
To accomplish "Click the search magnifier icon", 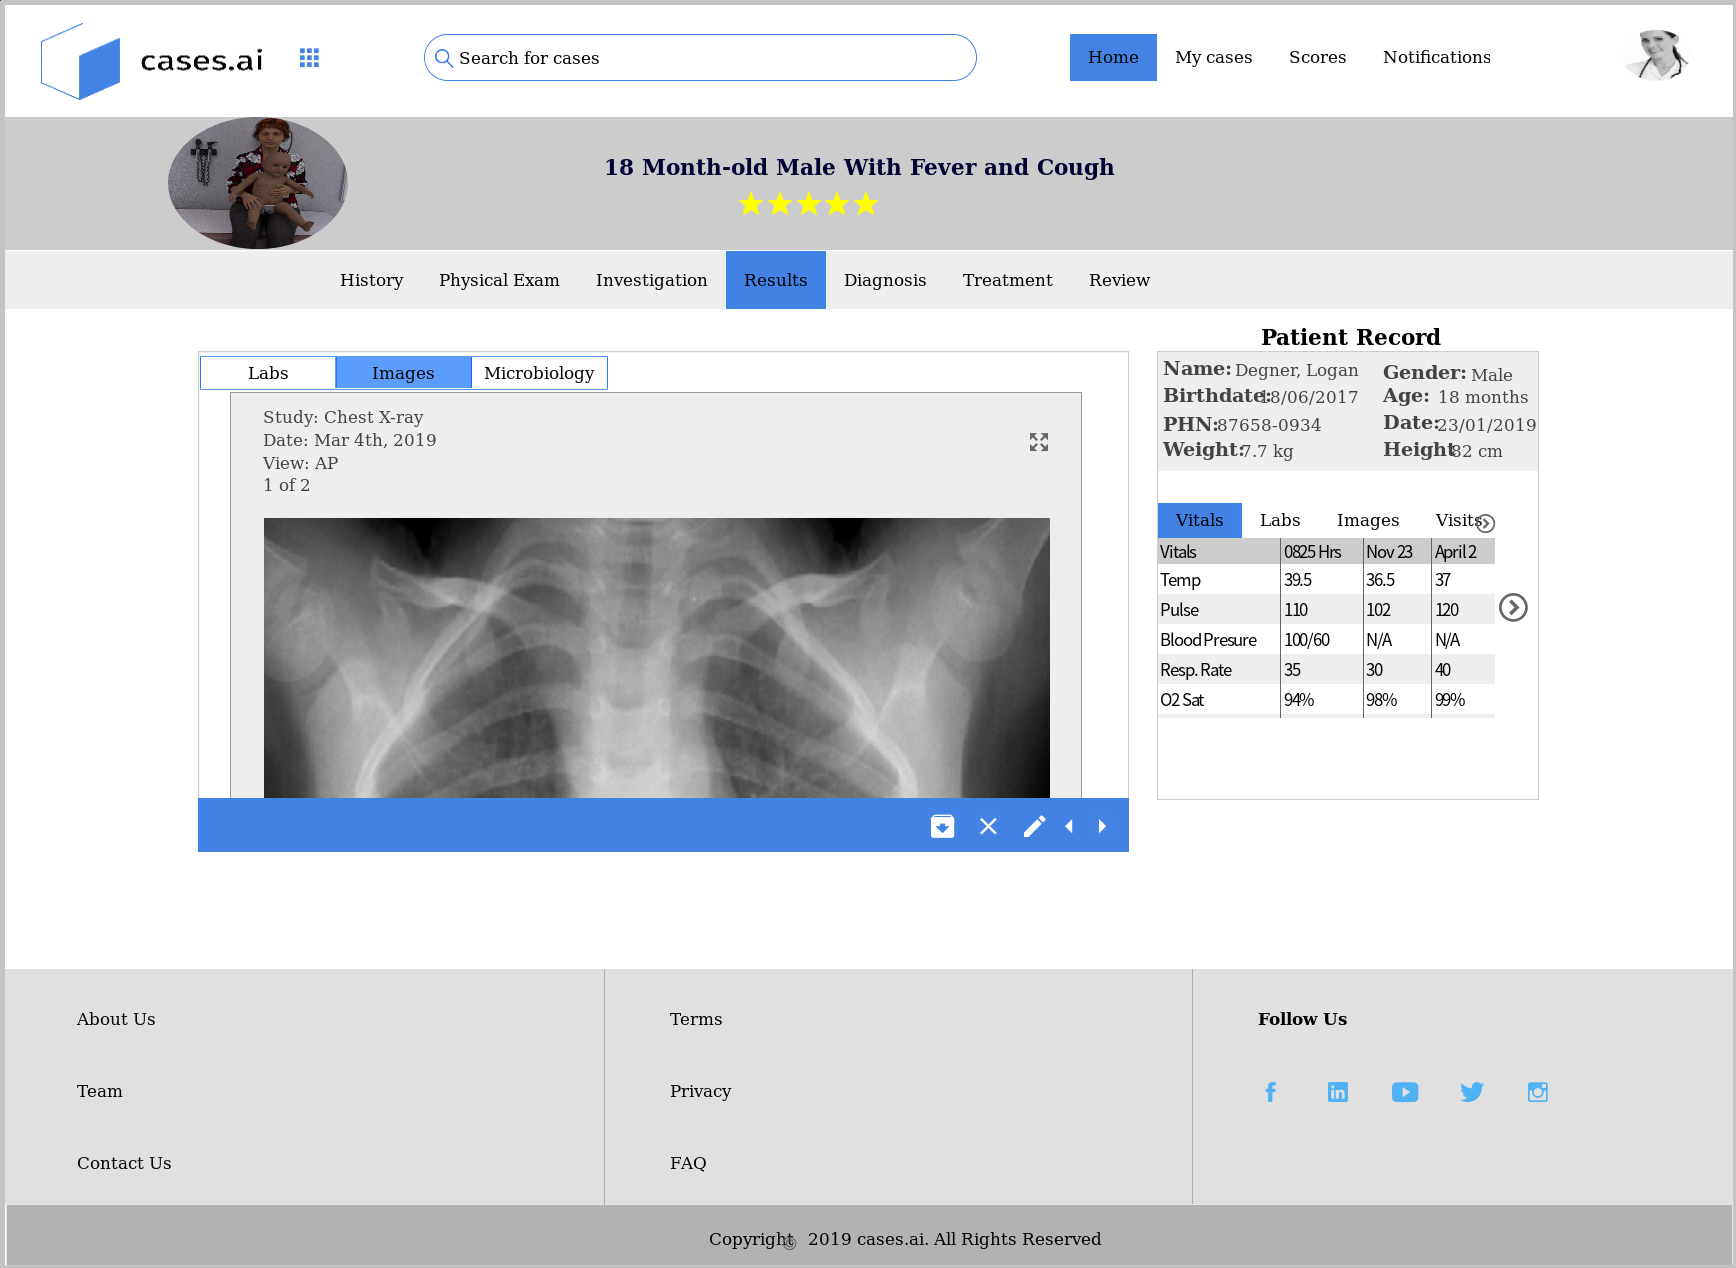I will pos(444,58).
